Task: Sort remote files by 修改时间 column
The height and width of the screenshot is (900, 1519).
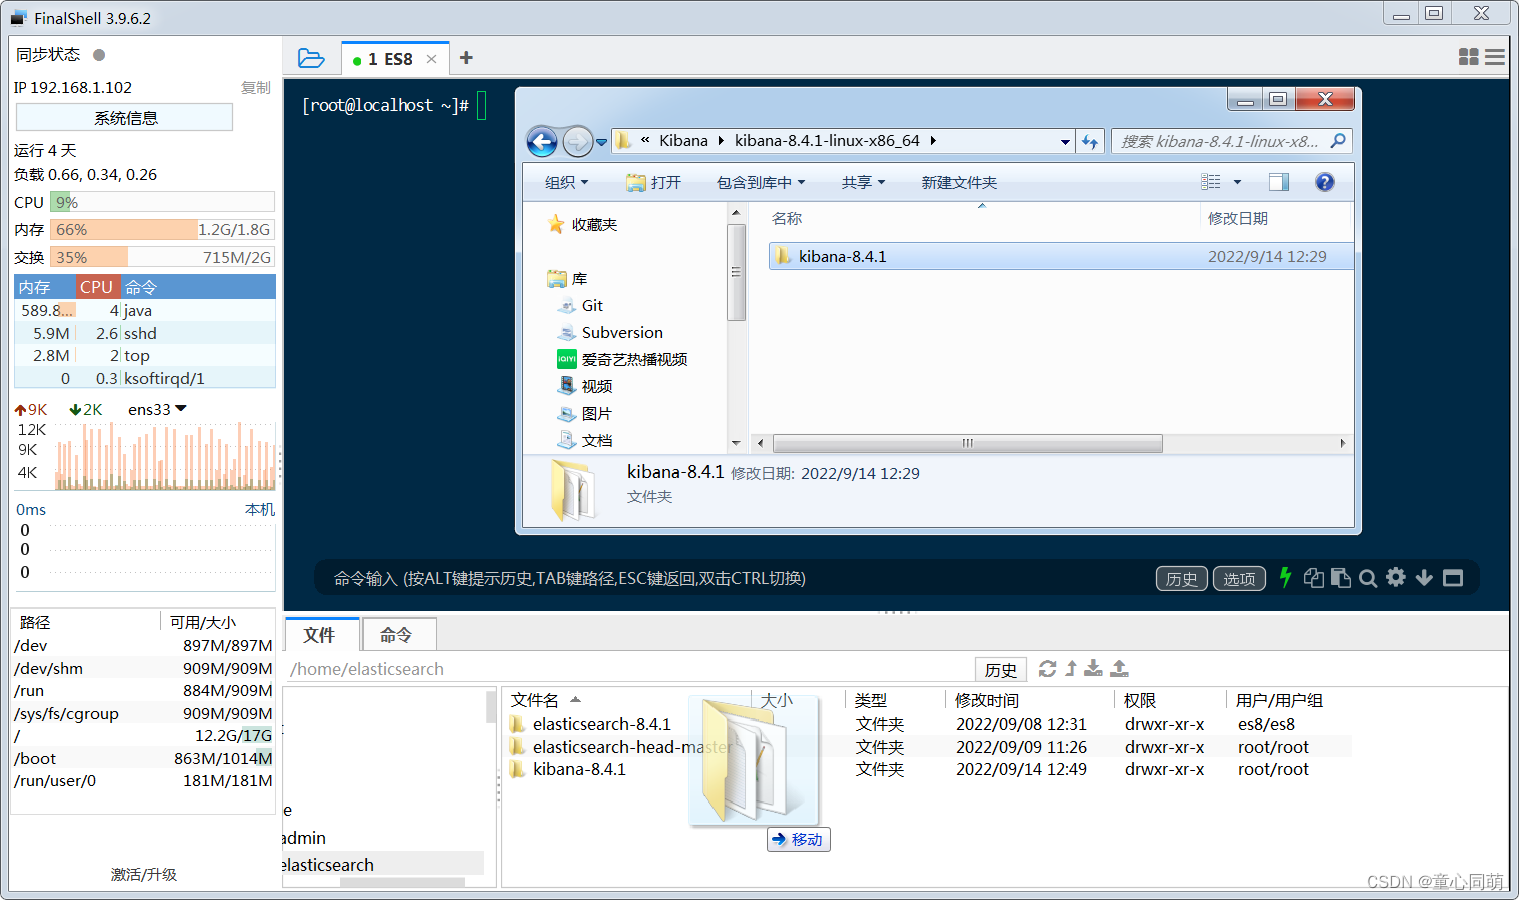Action: pos(987,700)
